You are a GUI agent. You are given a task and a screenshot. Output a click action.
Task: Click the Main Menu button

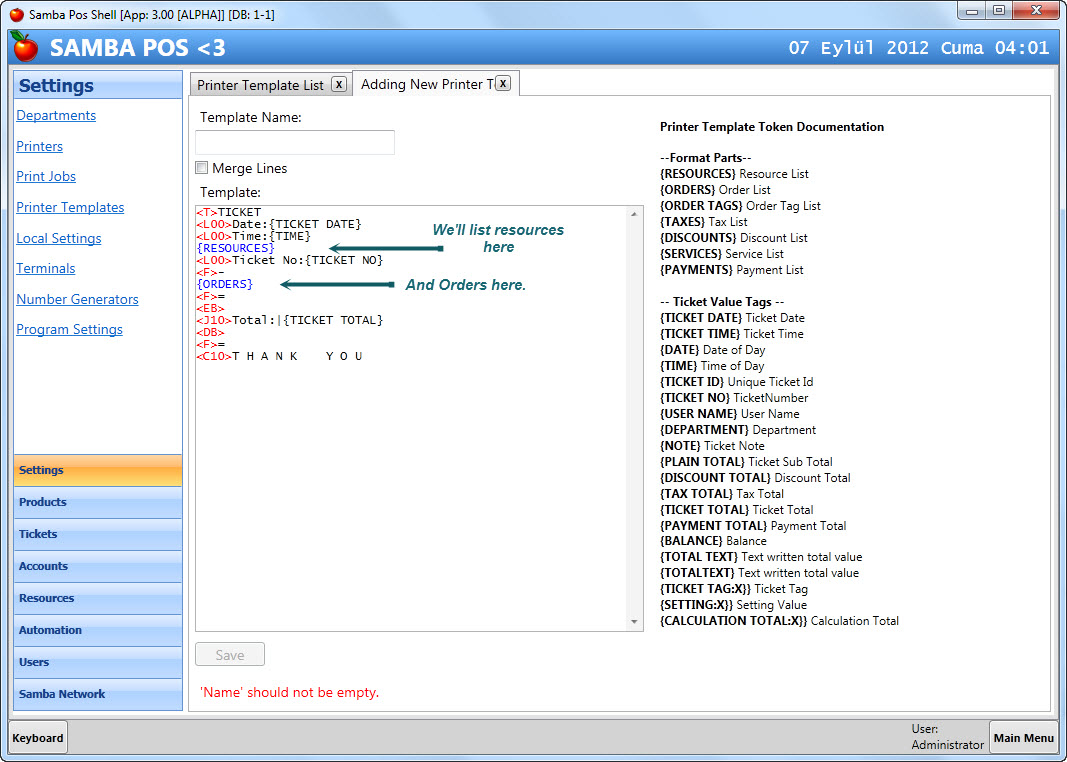coord(1023,738)
